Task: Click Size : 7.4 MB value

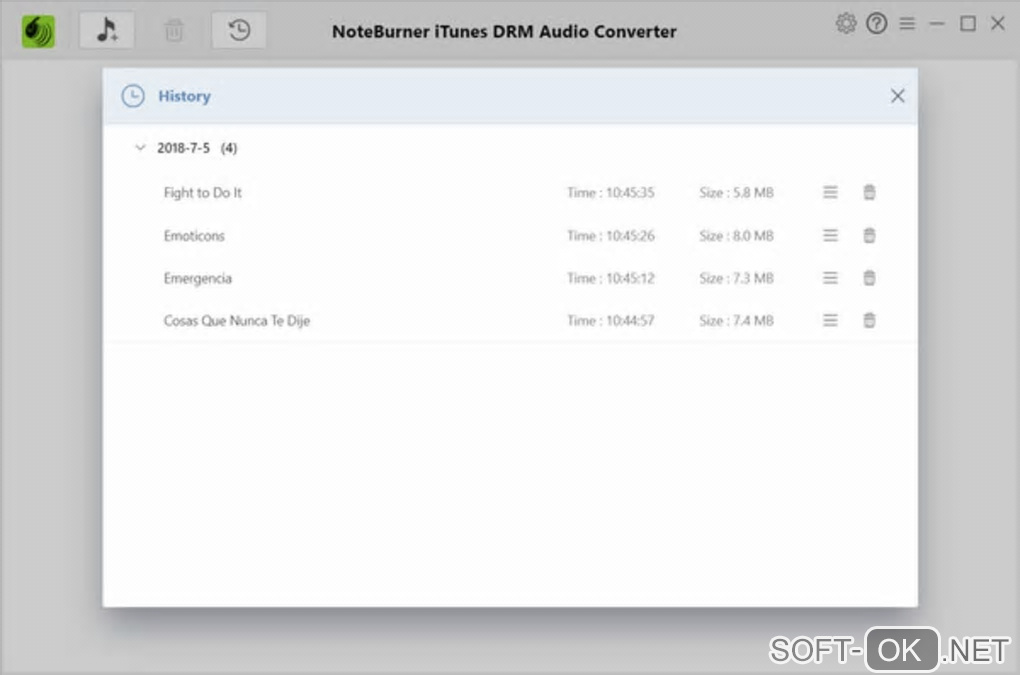Action: coord(736,321)
